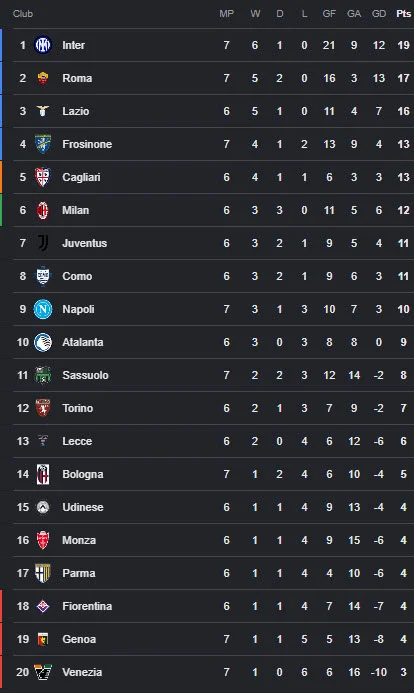Click the Bologna club crest
Screen dimensions: 414x693
(x=43, y=474)
